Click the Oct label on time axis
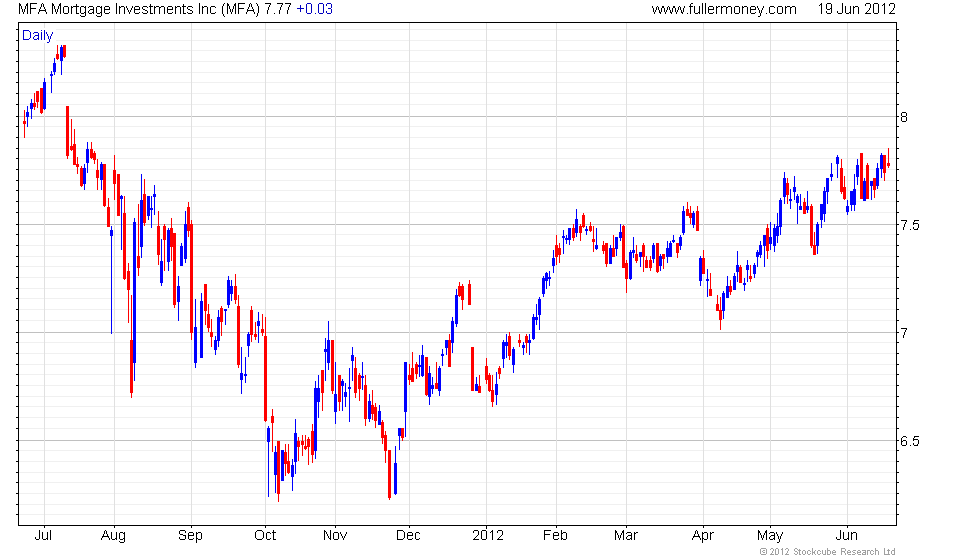This screenshot has width=980, height=560. [265, 536]
